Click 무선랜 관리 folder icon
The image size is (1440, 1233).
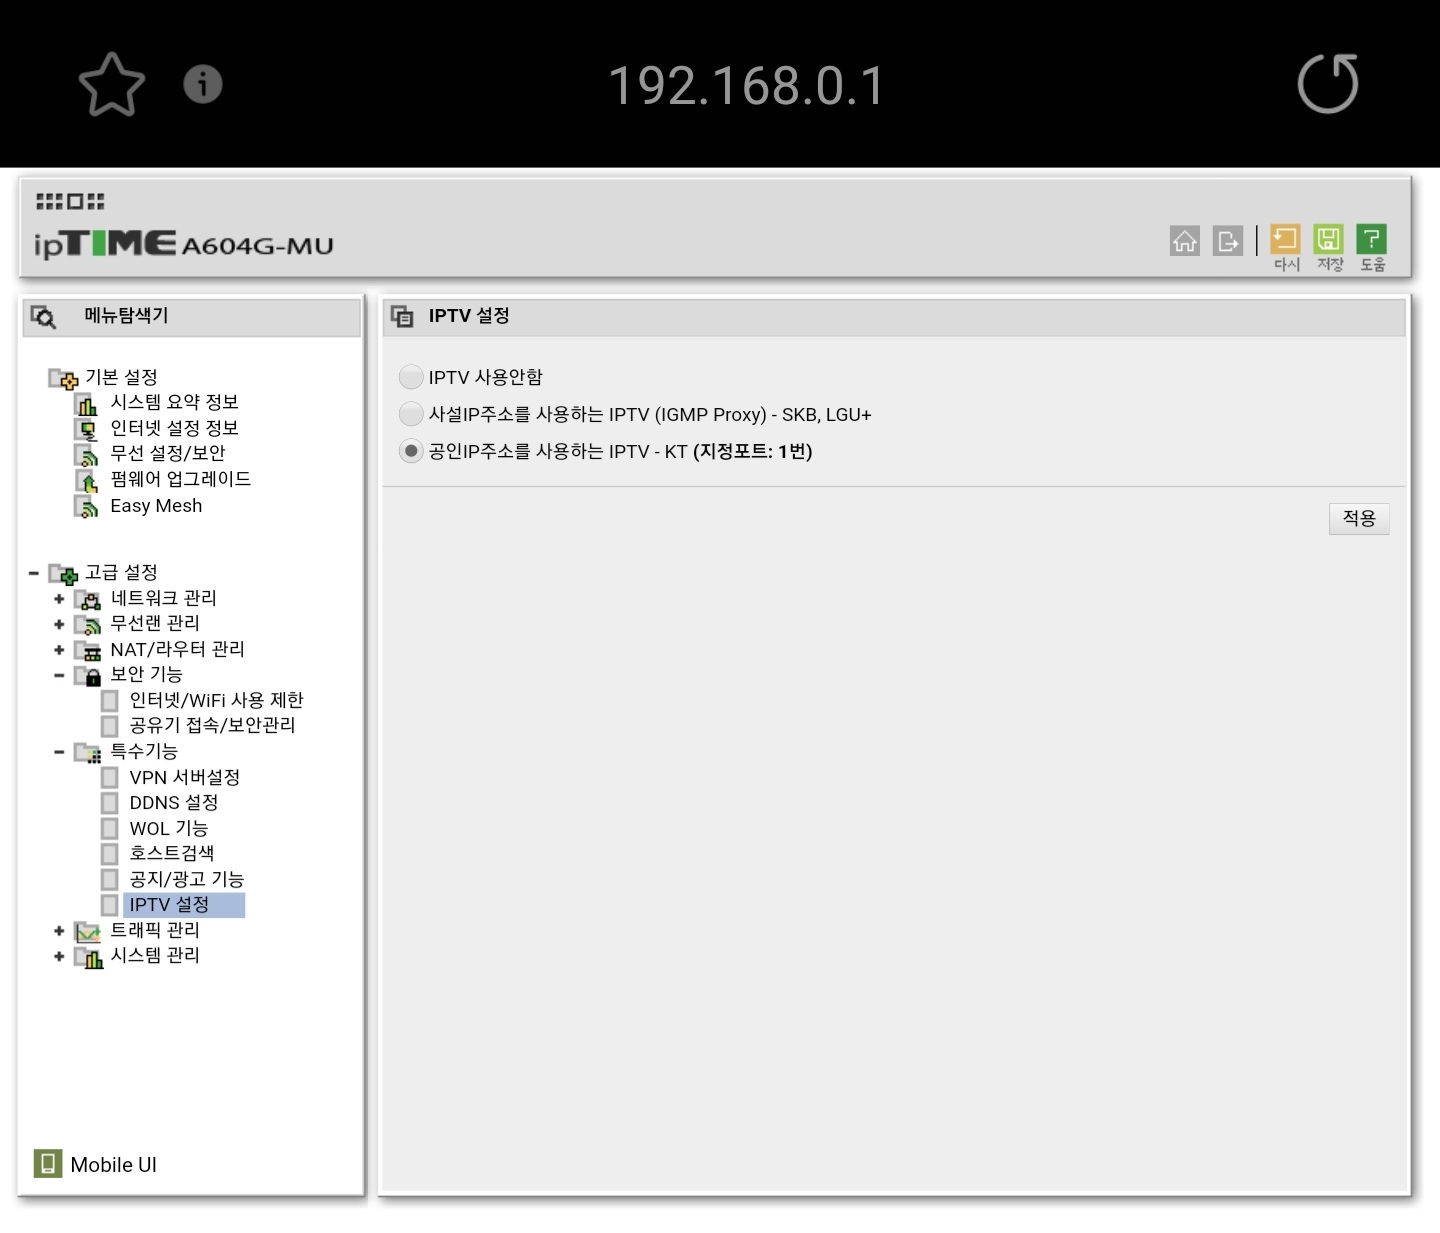[x=88, y=624]
